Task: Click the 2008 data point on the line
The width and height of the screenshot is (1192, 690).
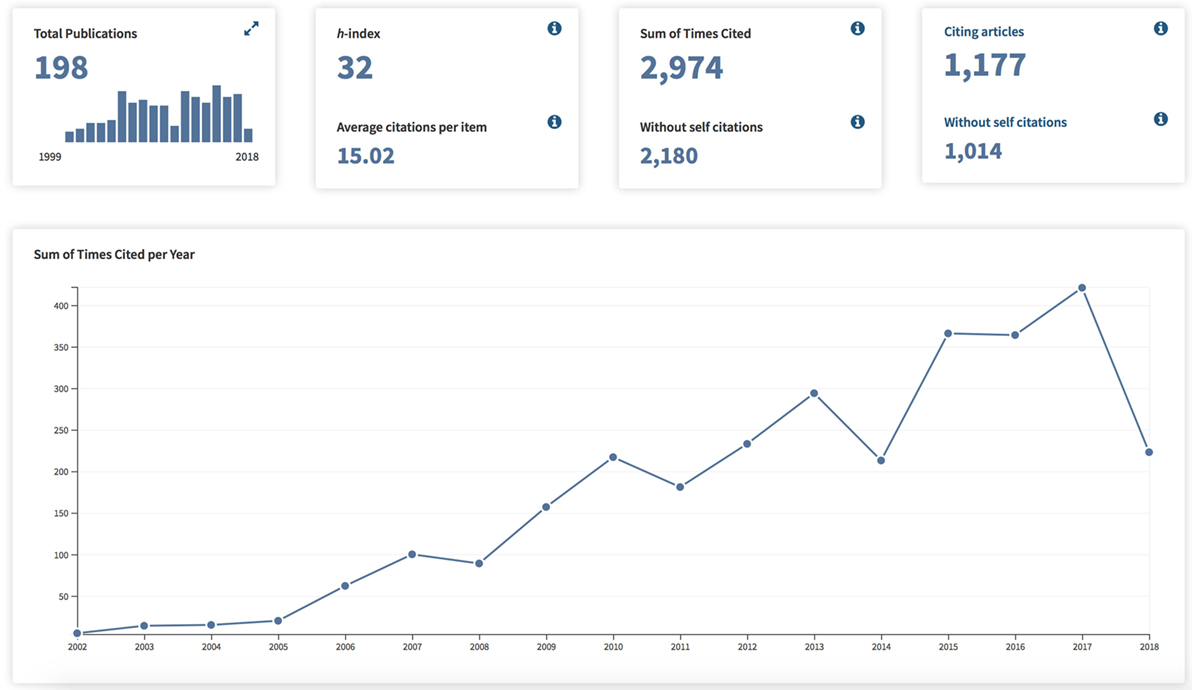Action: [479, 564]
